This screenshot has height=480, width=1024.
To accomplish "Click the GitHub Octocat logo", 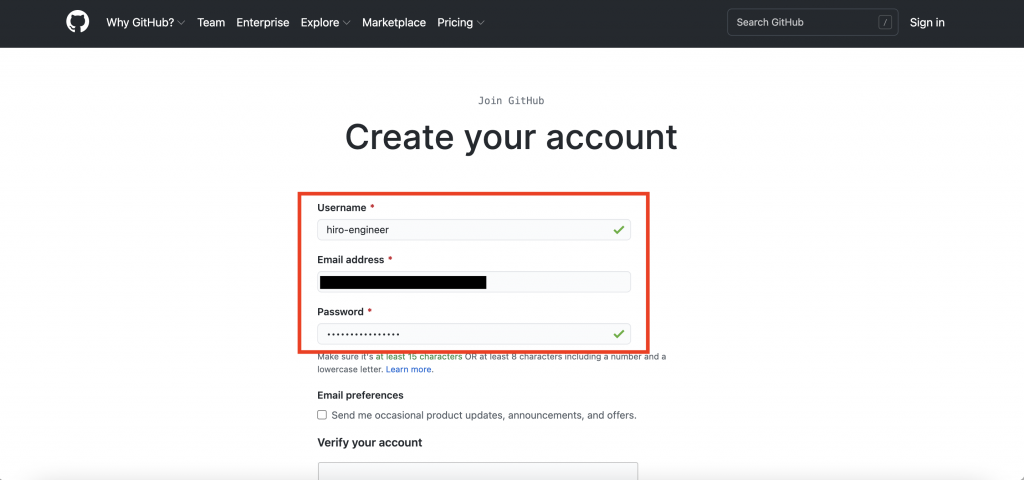I will coord(77,22).
